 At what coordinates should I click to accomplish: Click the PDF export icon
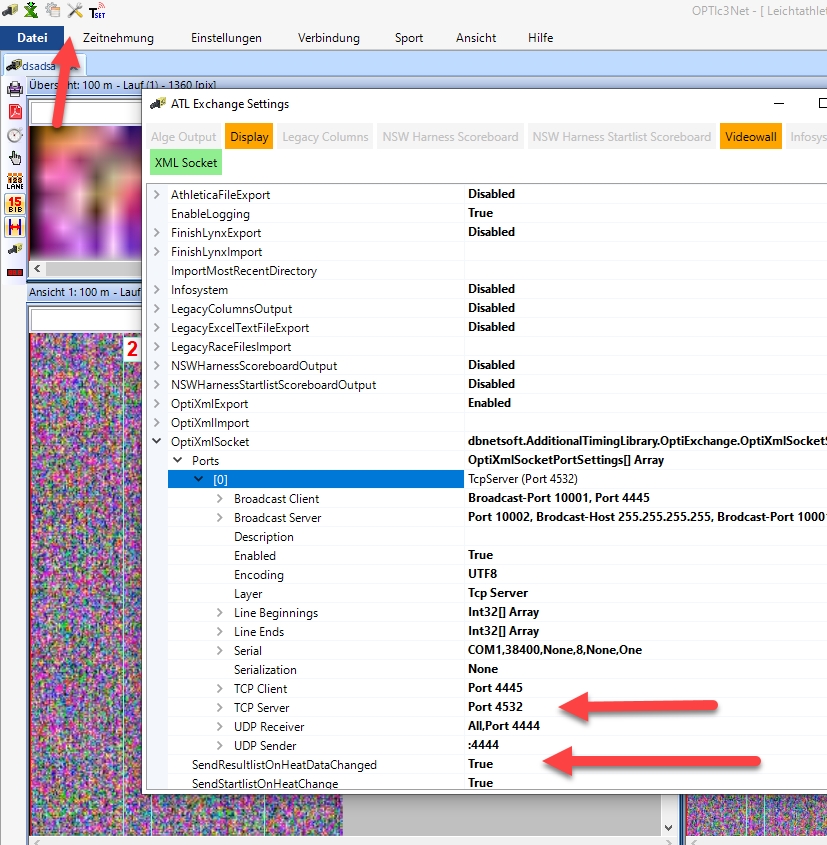coord(15,111)
